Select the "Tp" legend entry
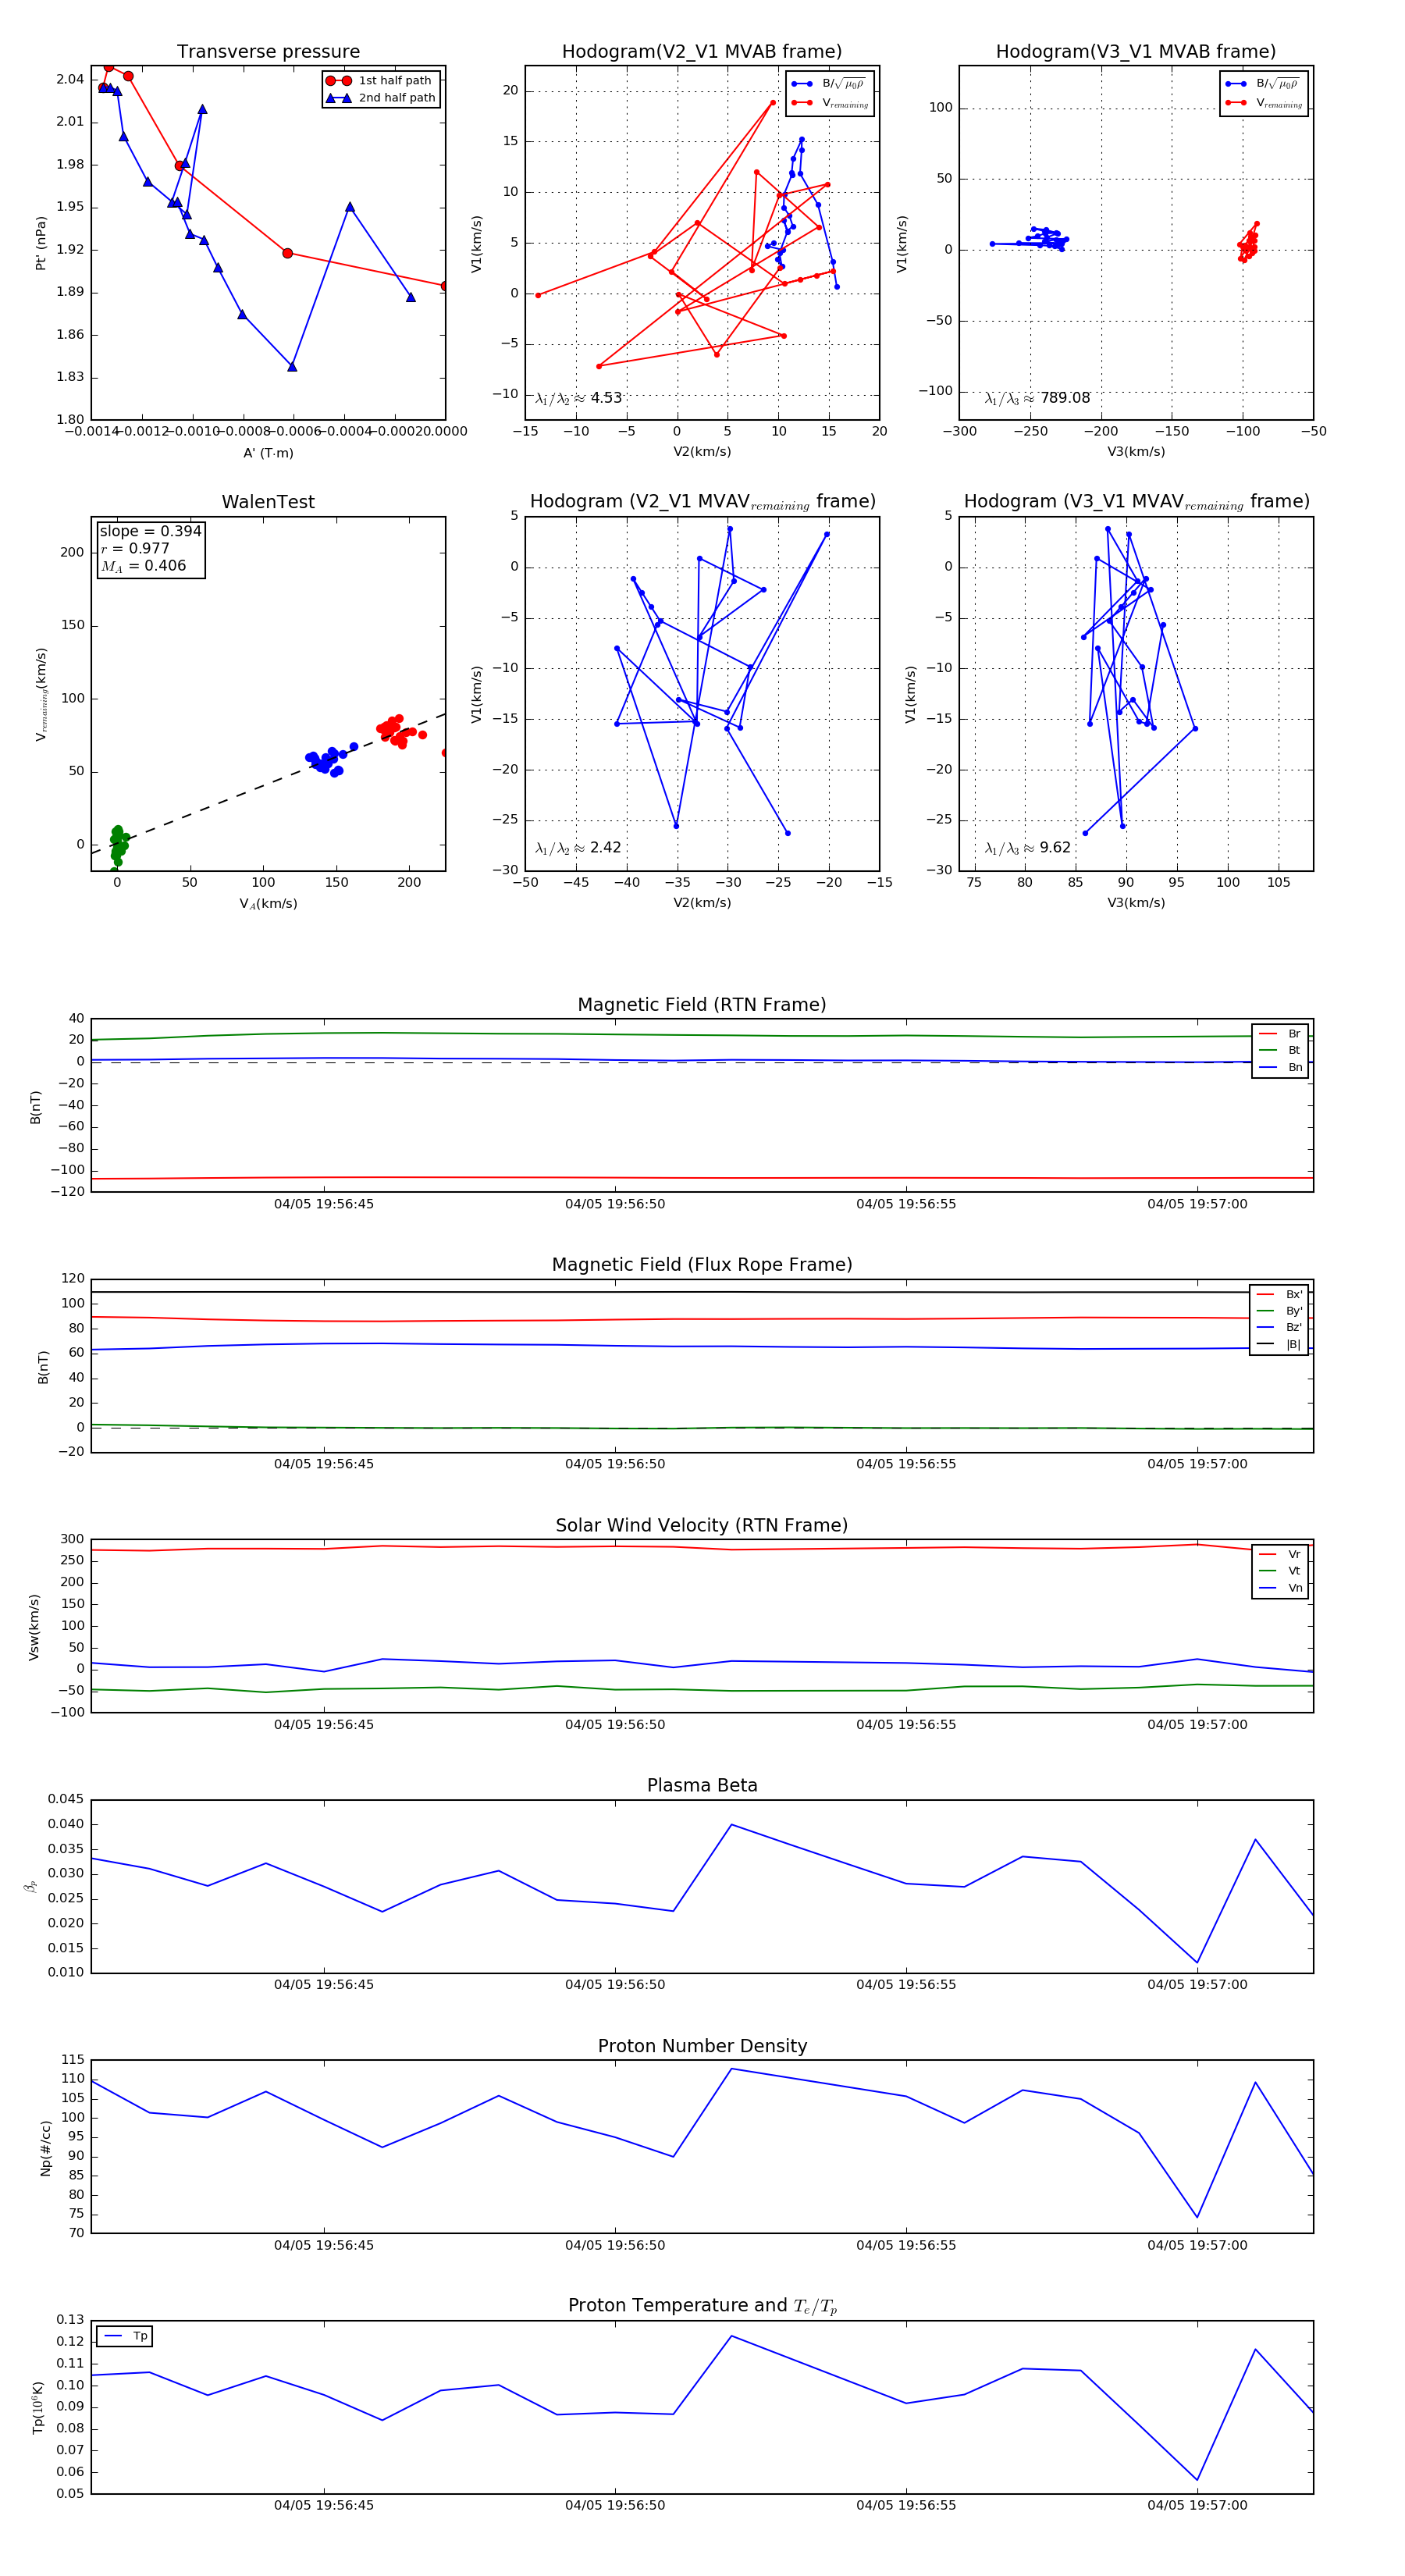The height and width of the screenshot is (2576, 1405). [125, 2336]
